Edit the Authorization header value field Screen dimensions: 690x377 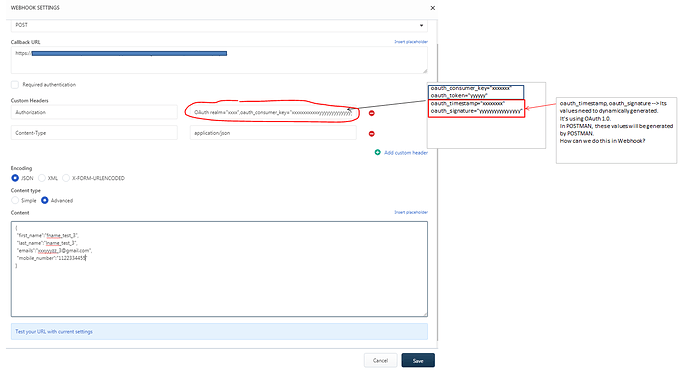273,112
